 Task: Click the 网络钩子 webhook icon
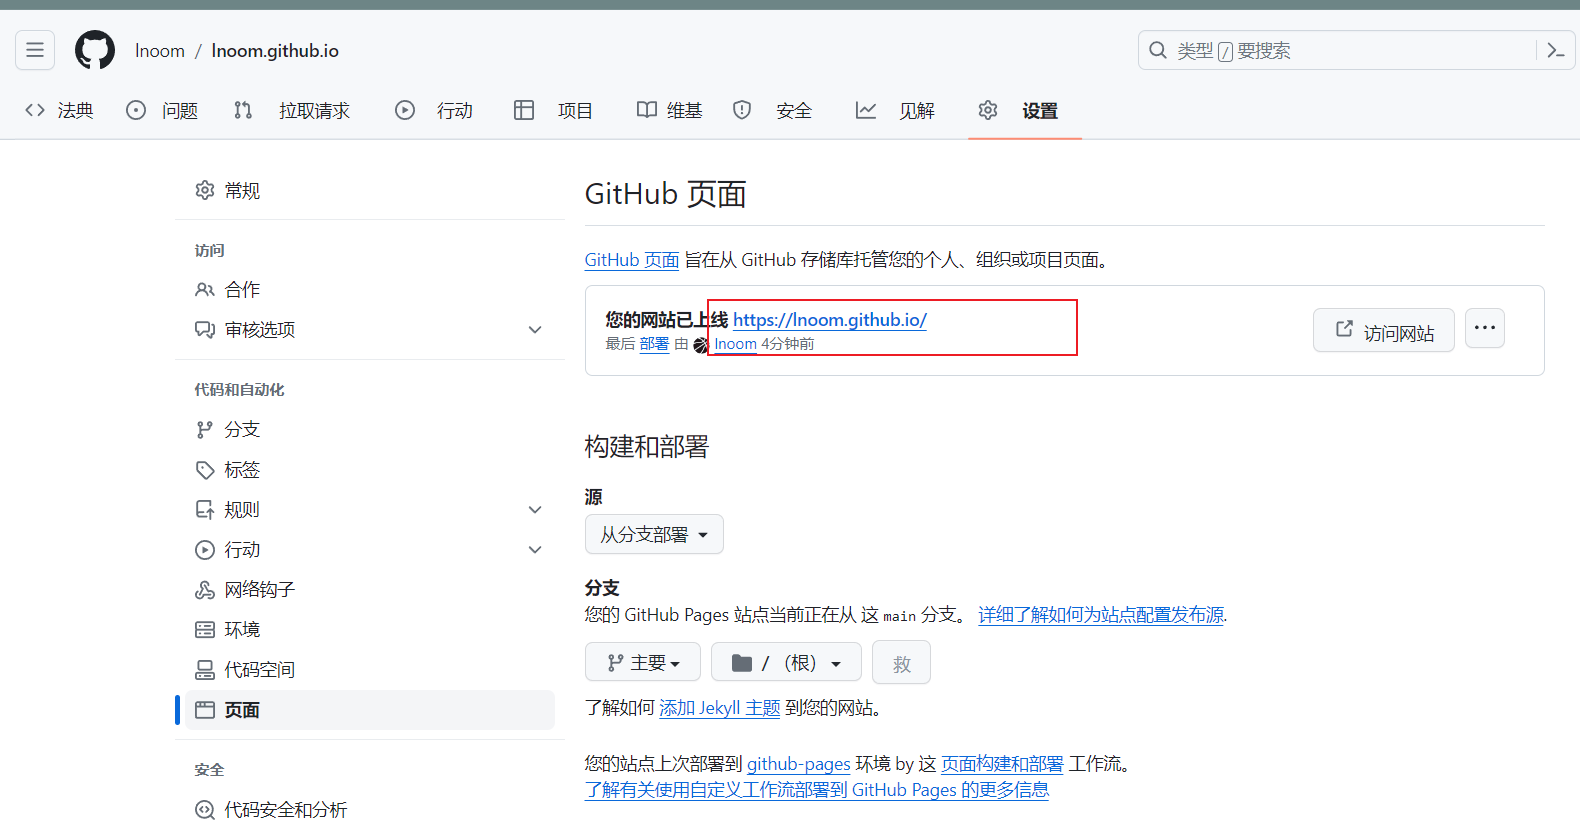pos(205,590)
